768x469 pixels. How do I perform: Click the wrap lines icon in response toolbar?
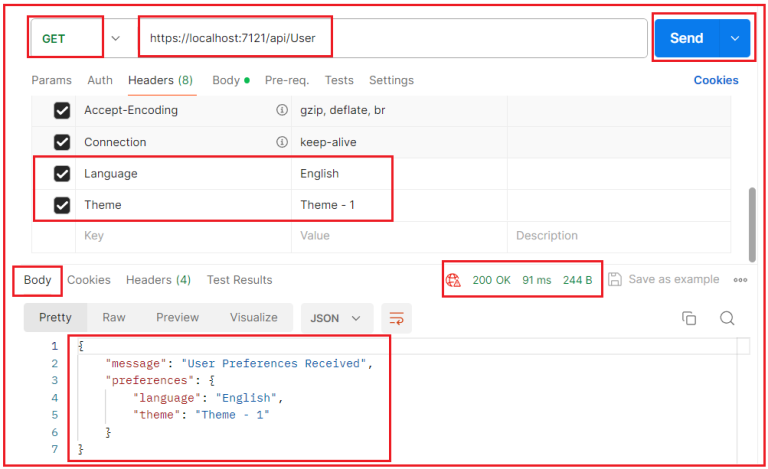point(396,318)
